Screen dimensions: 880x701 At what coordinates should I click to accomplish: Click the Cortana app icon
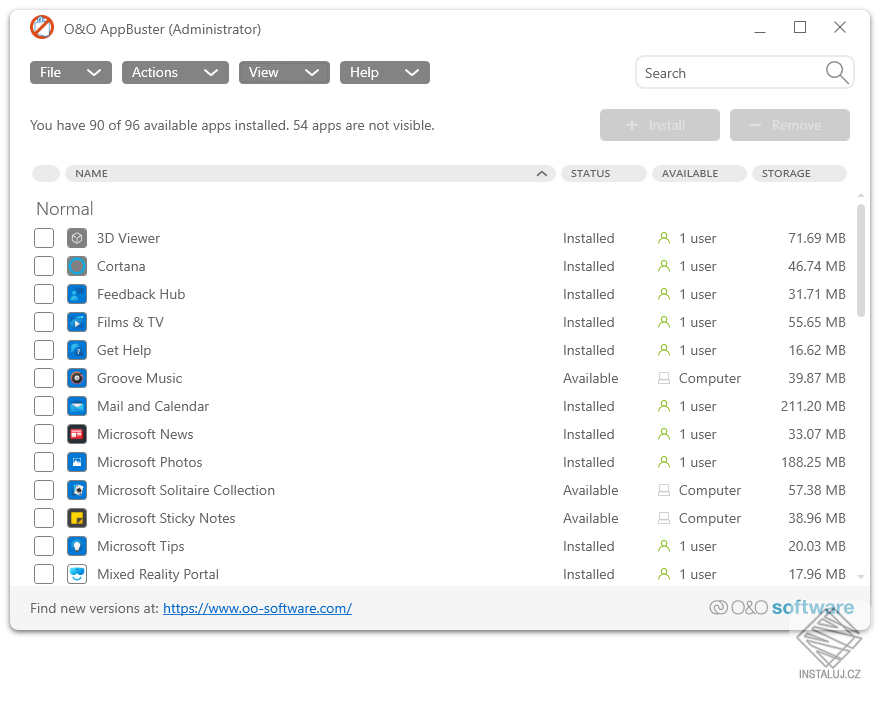77,266
